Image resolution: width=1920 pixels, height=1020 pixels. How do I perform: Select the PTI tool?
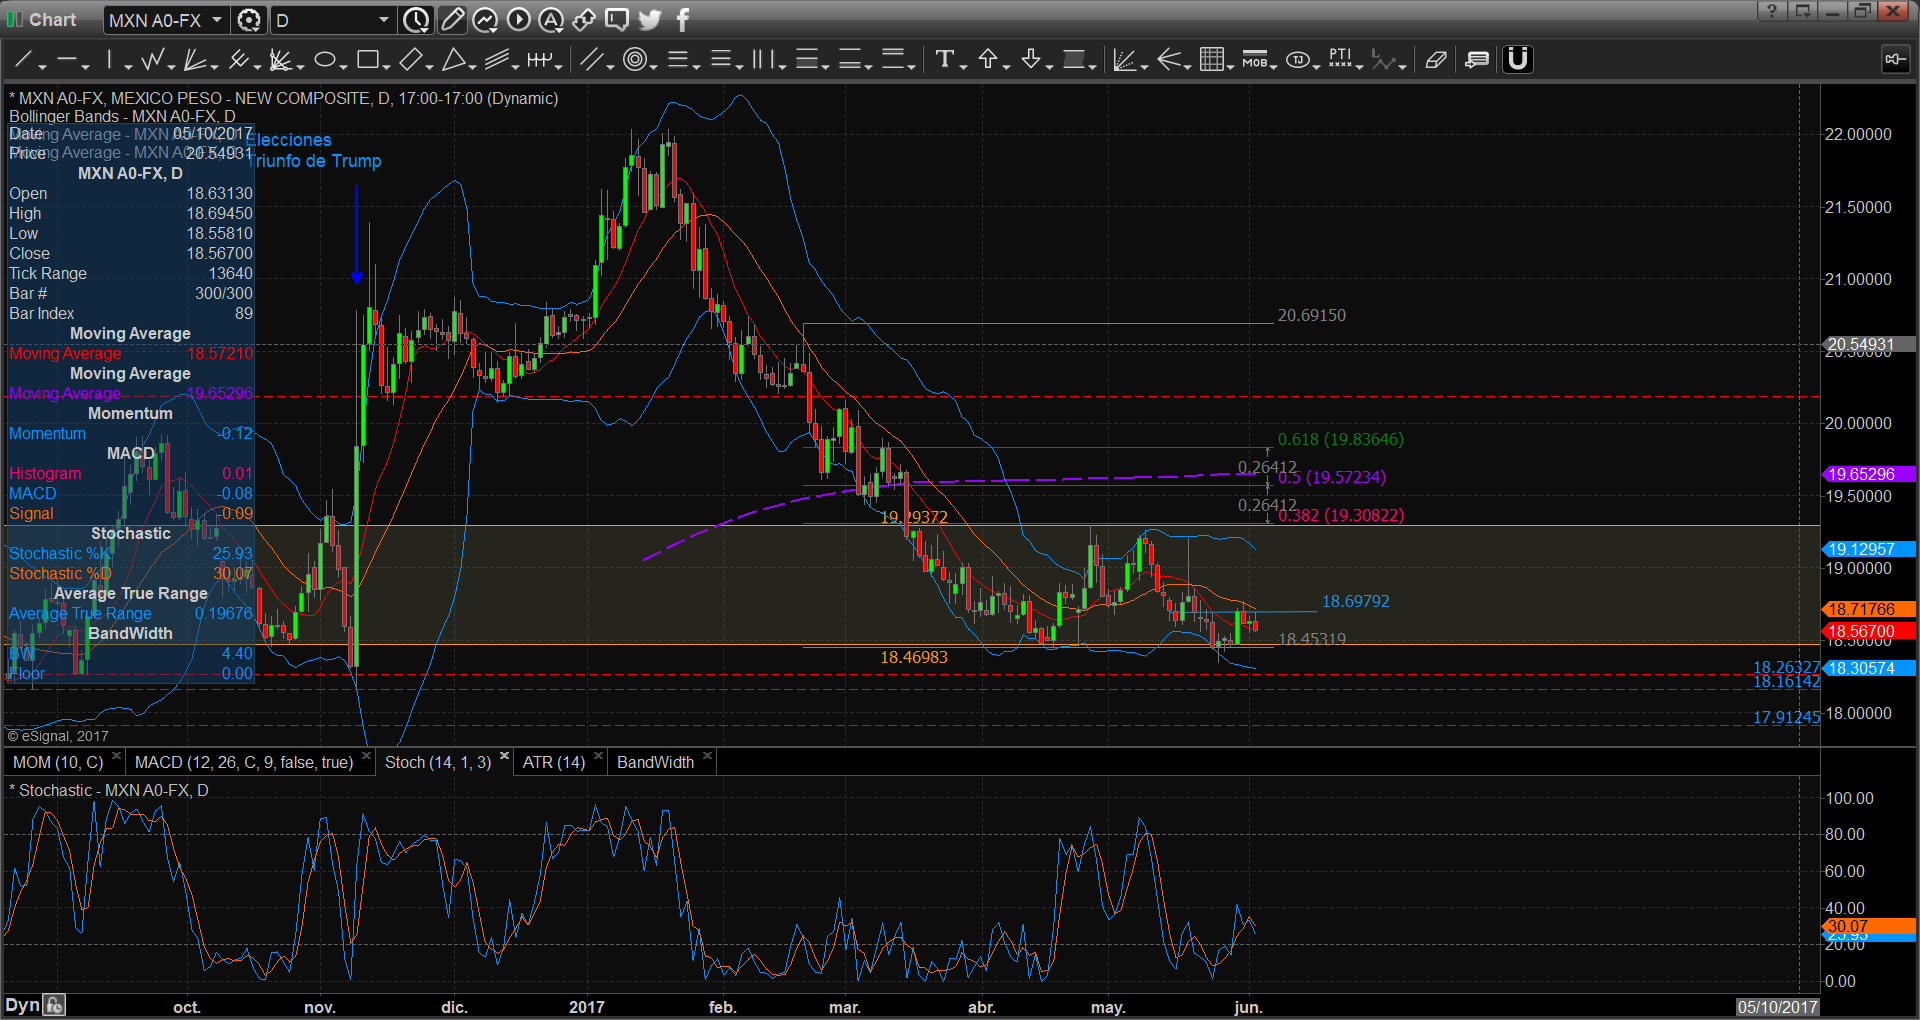1340,60
